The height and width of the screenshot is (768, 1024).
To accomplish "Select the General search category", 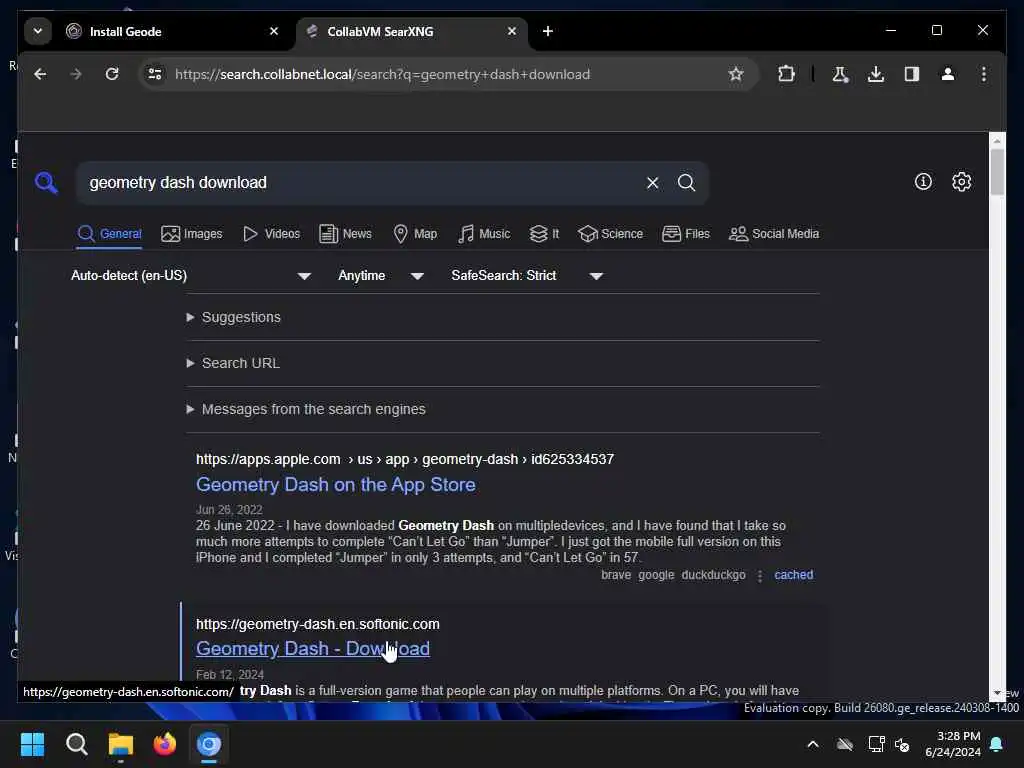I will pos(109,234).
